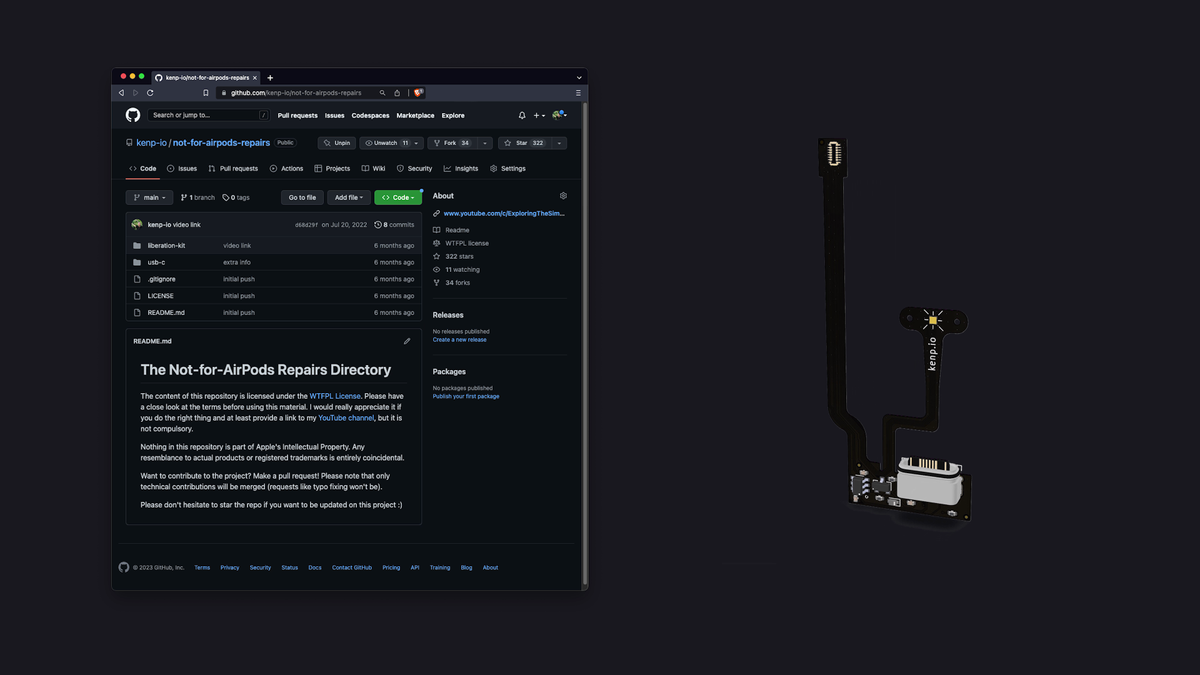Open the Insights tab
This screenshot has height=675, width=1200.
pos(461,169)
